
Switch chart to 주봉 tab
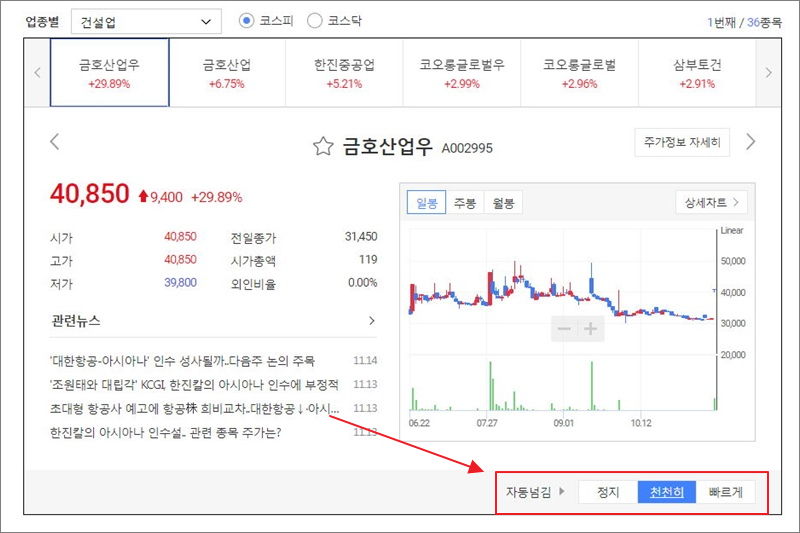(465, 203)
